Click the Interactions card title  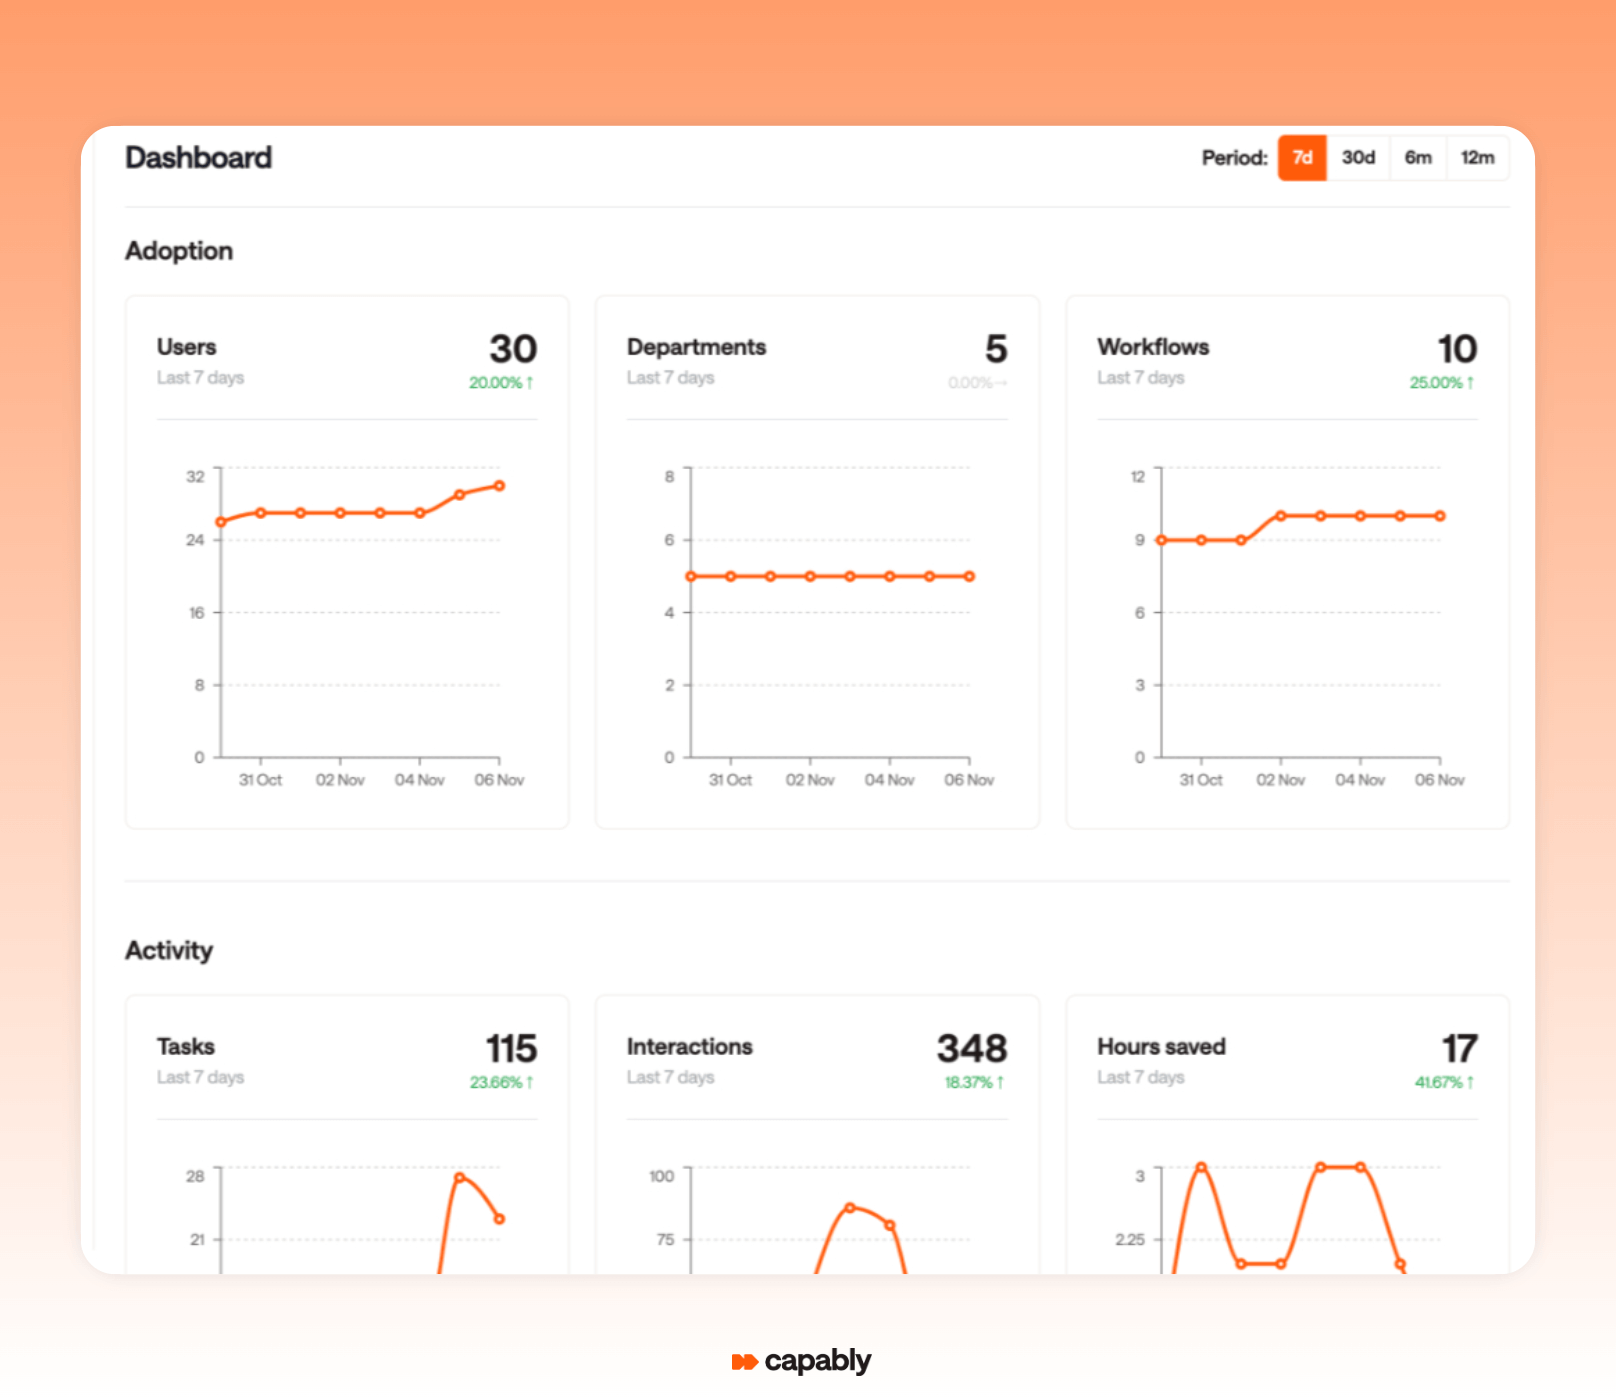click(x=690, y=1047)
